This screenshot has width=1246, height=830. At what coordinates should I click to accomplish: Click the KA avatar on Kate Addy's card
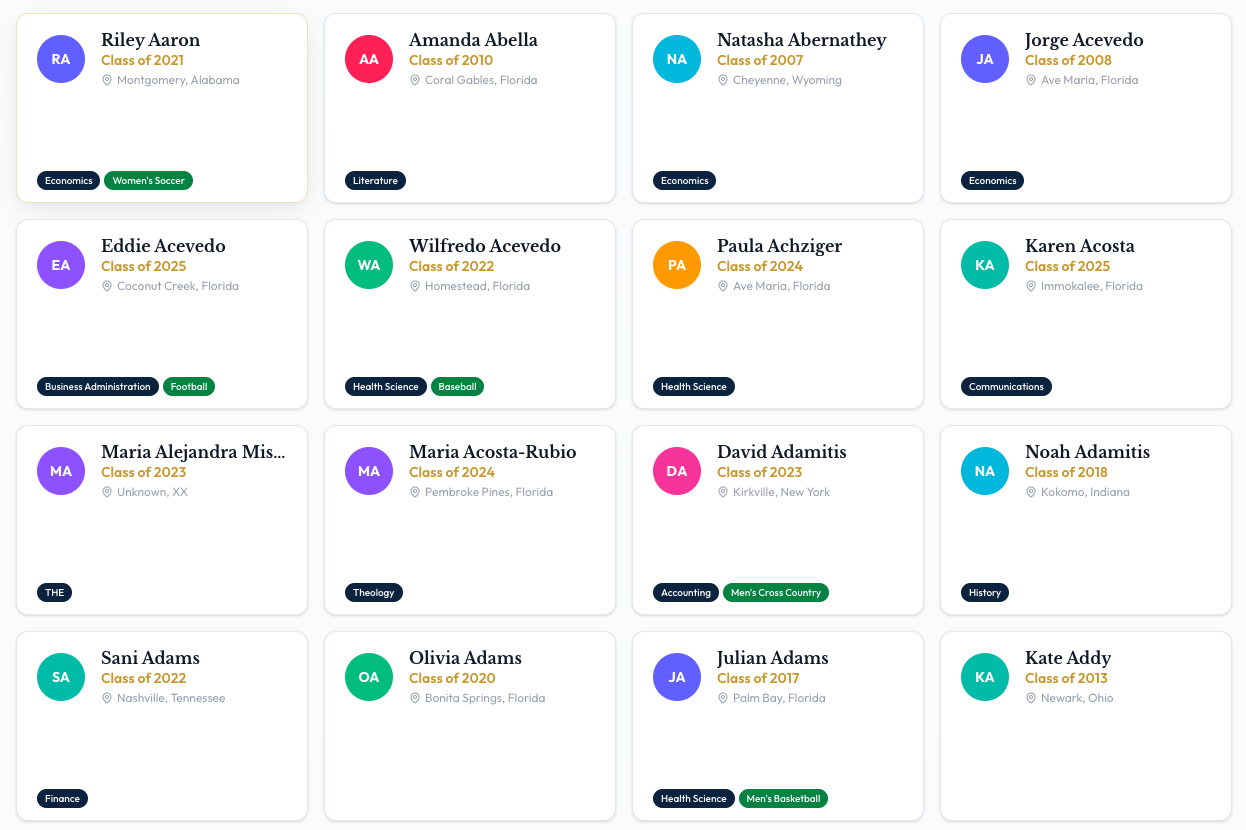(x=985, y=677)
